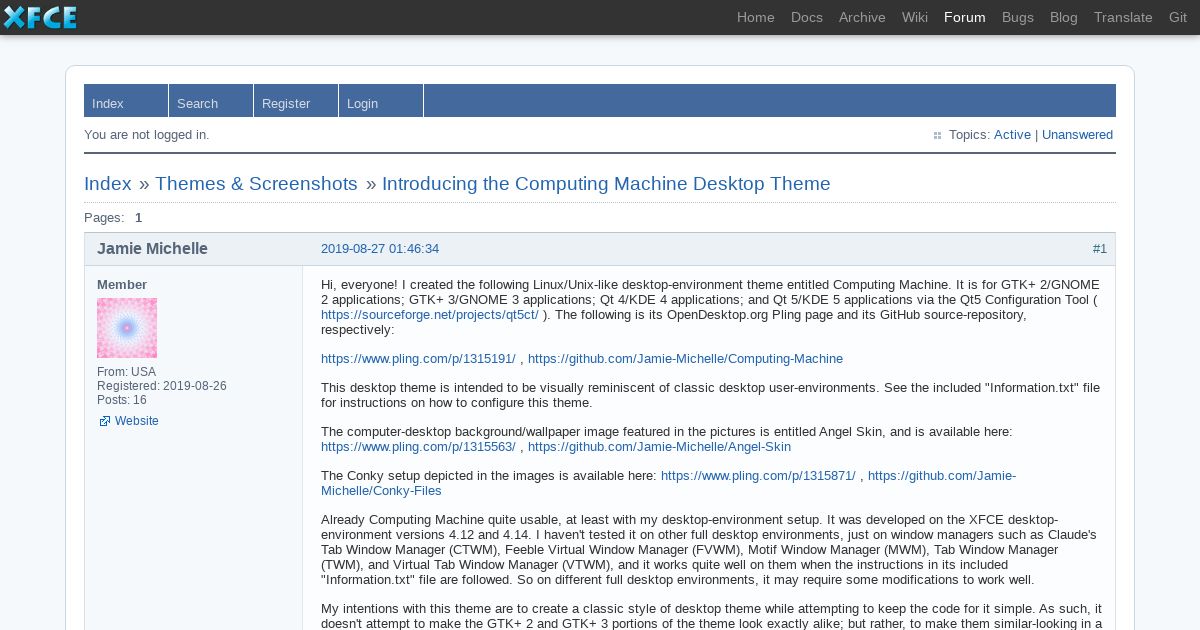Viewport: 1200px width, 630px height.
Task: Click the 'Registered: 2019-08-26' text
Action: (162, 386)
